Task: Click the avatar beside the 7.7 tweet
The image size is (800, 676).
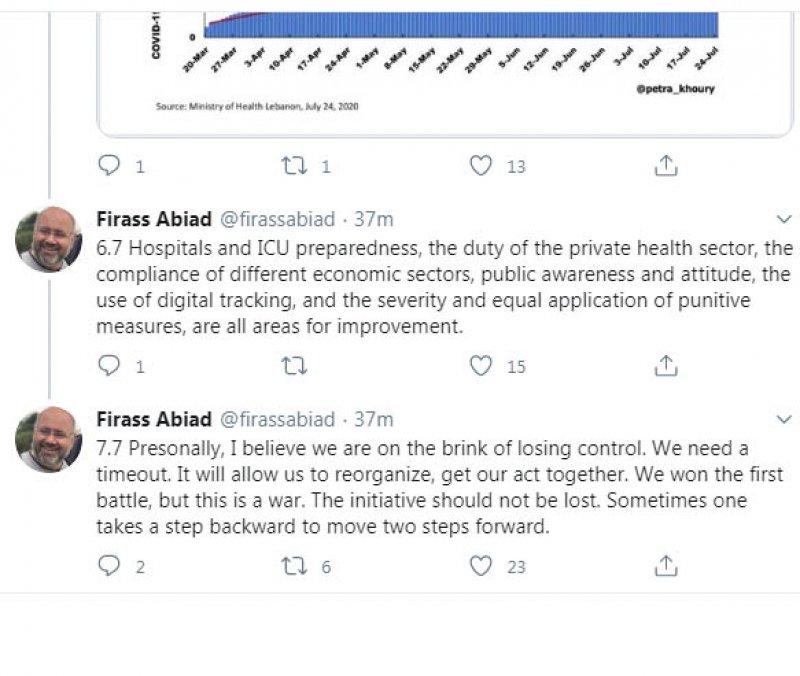Action: (49, 440)
